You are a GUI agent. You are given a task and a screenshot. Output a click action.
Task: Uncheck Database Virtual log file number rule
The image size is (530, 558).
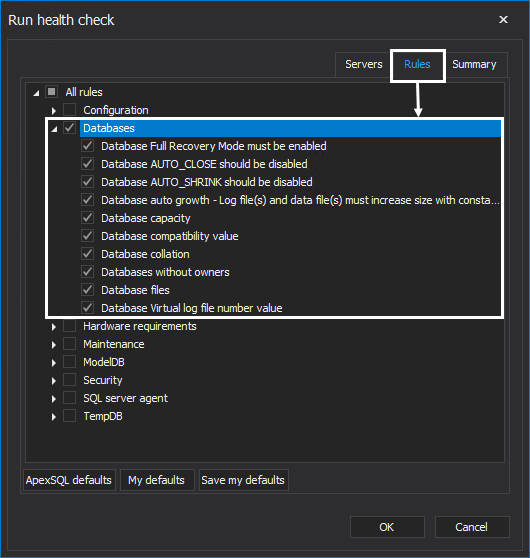pyautogui.click(x=88, y=308)
